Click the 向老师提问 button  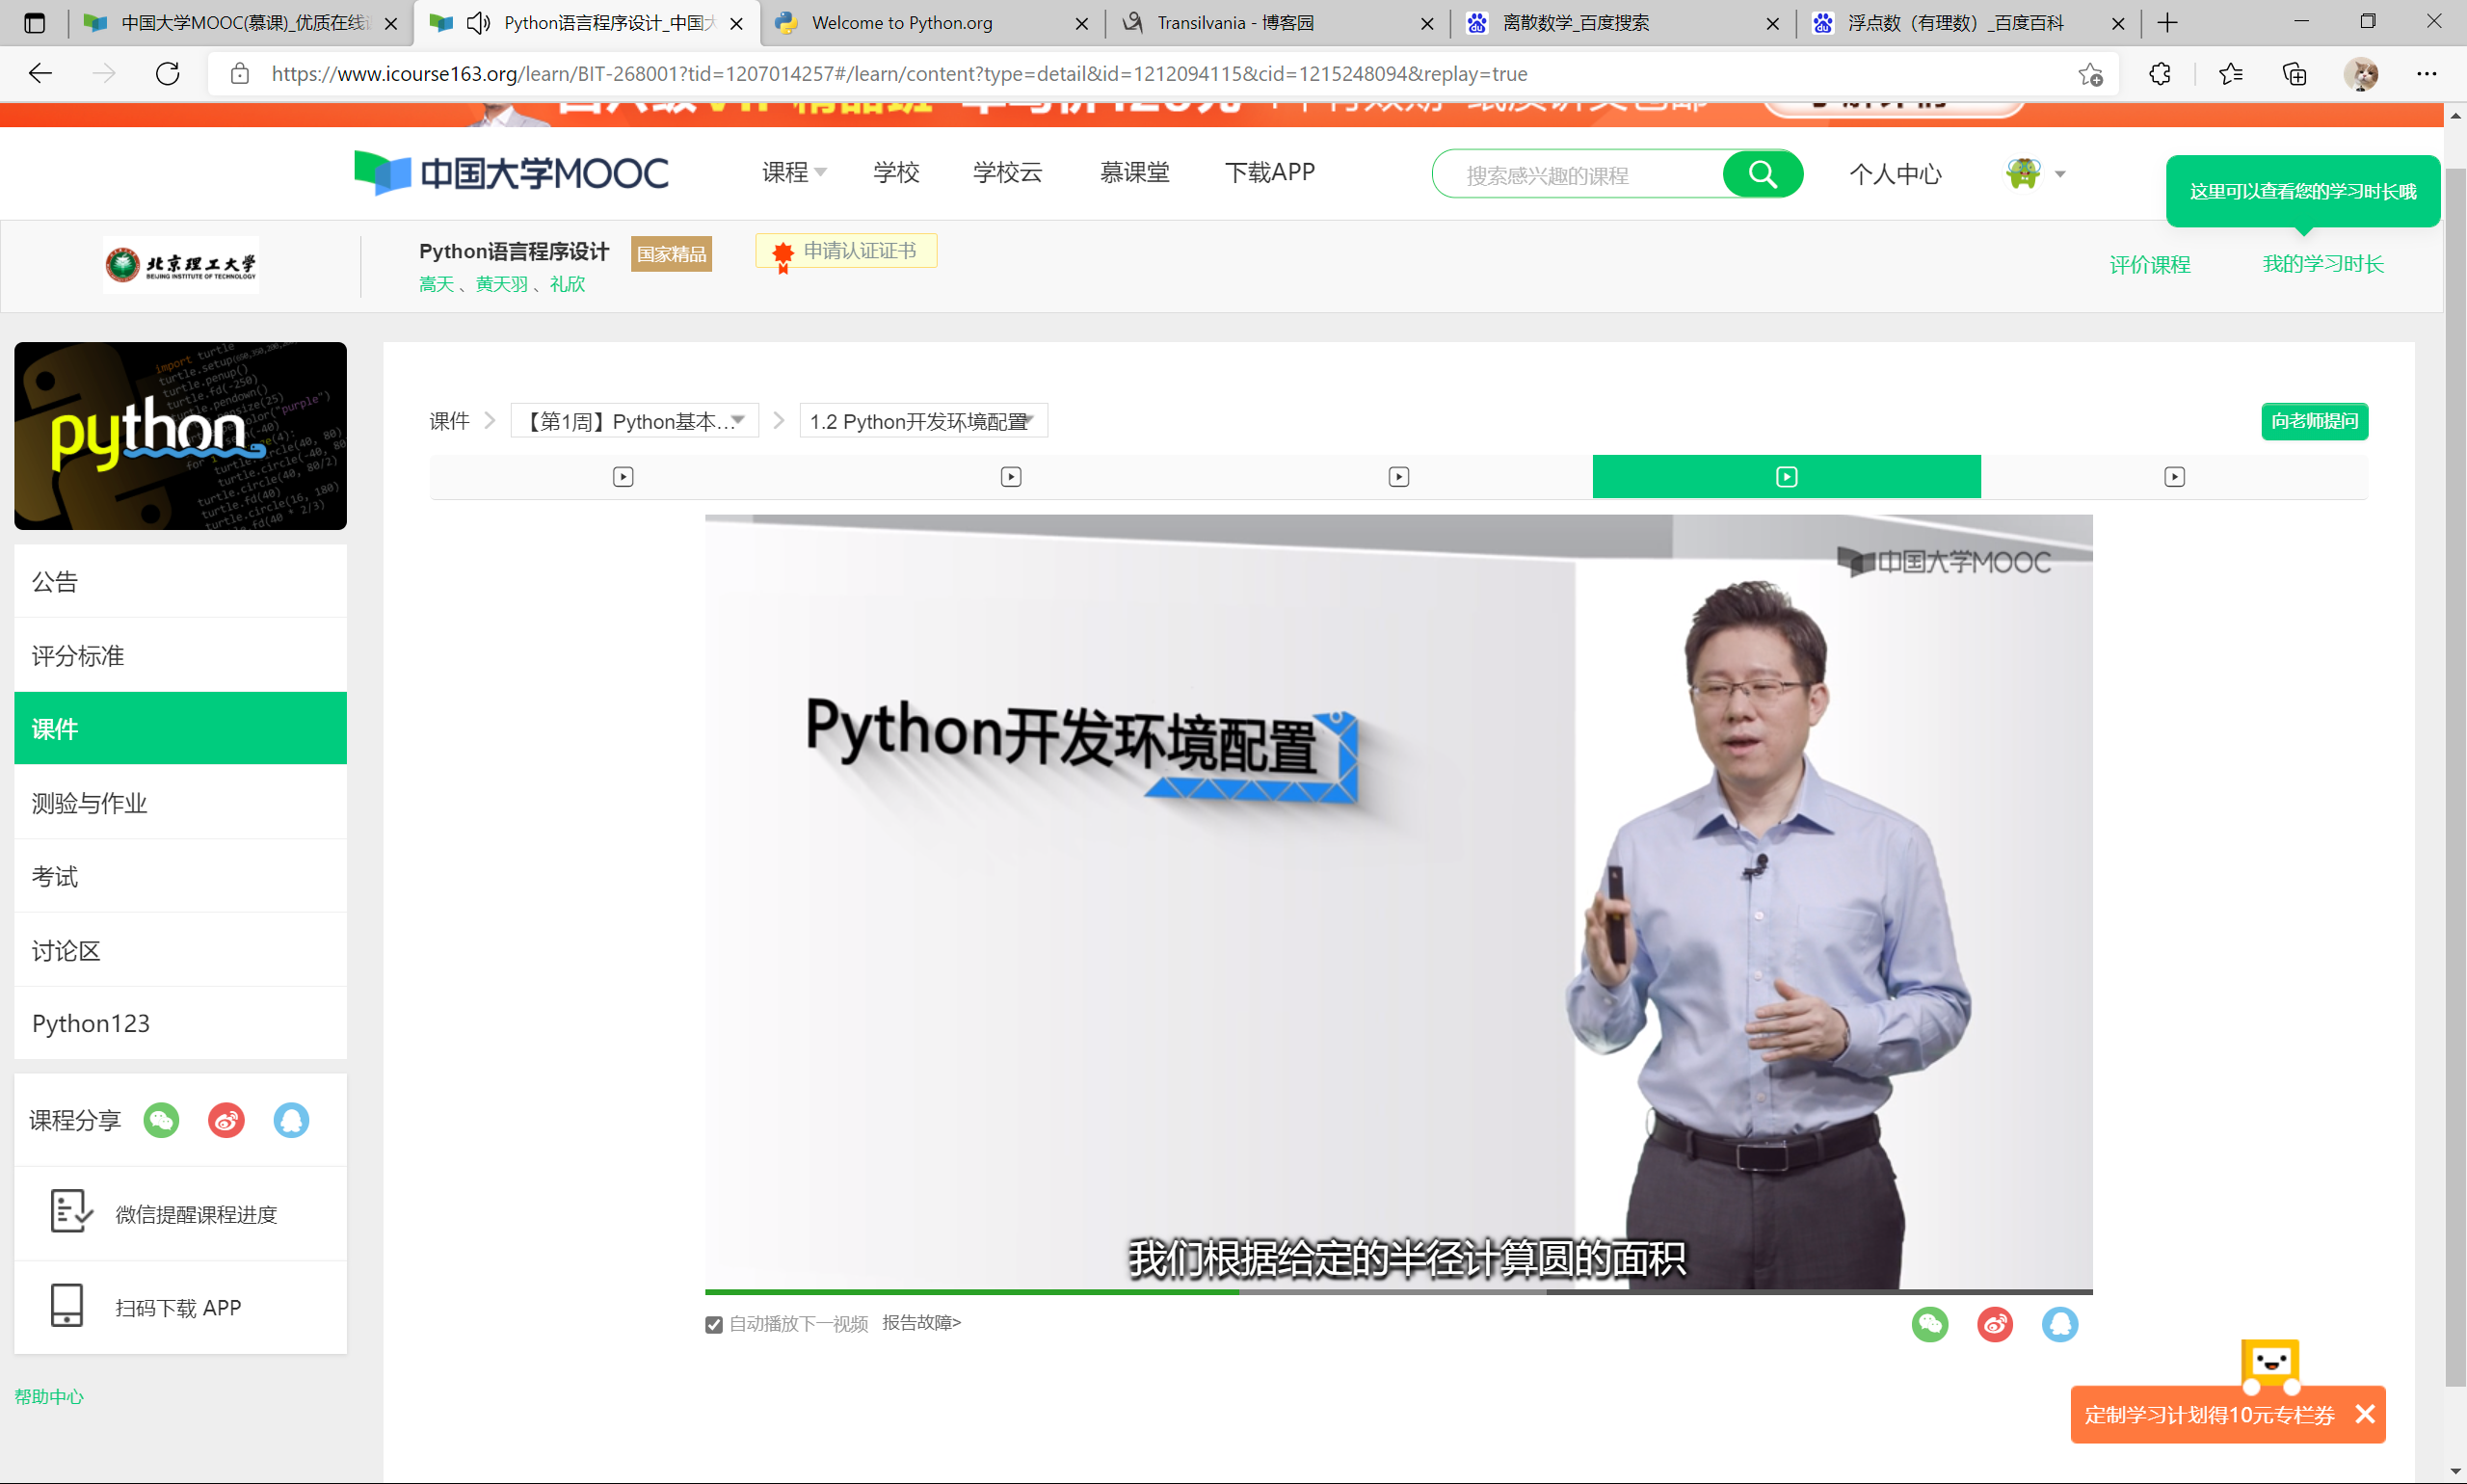coord(2313,421)
